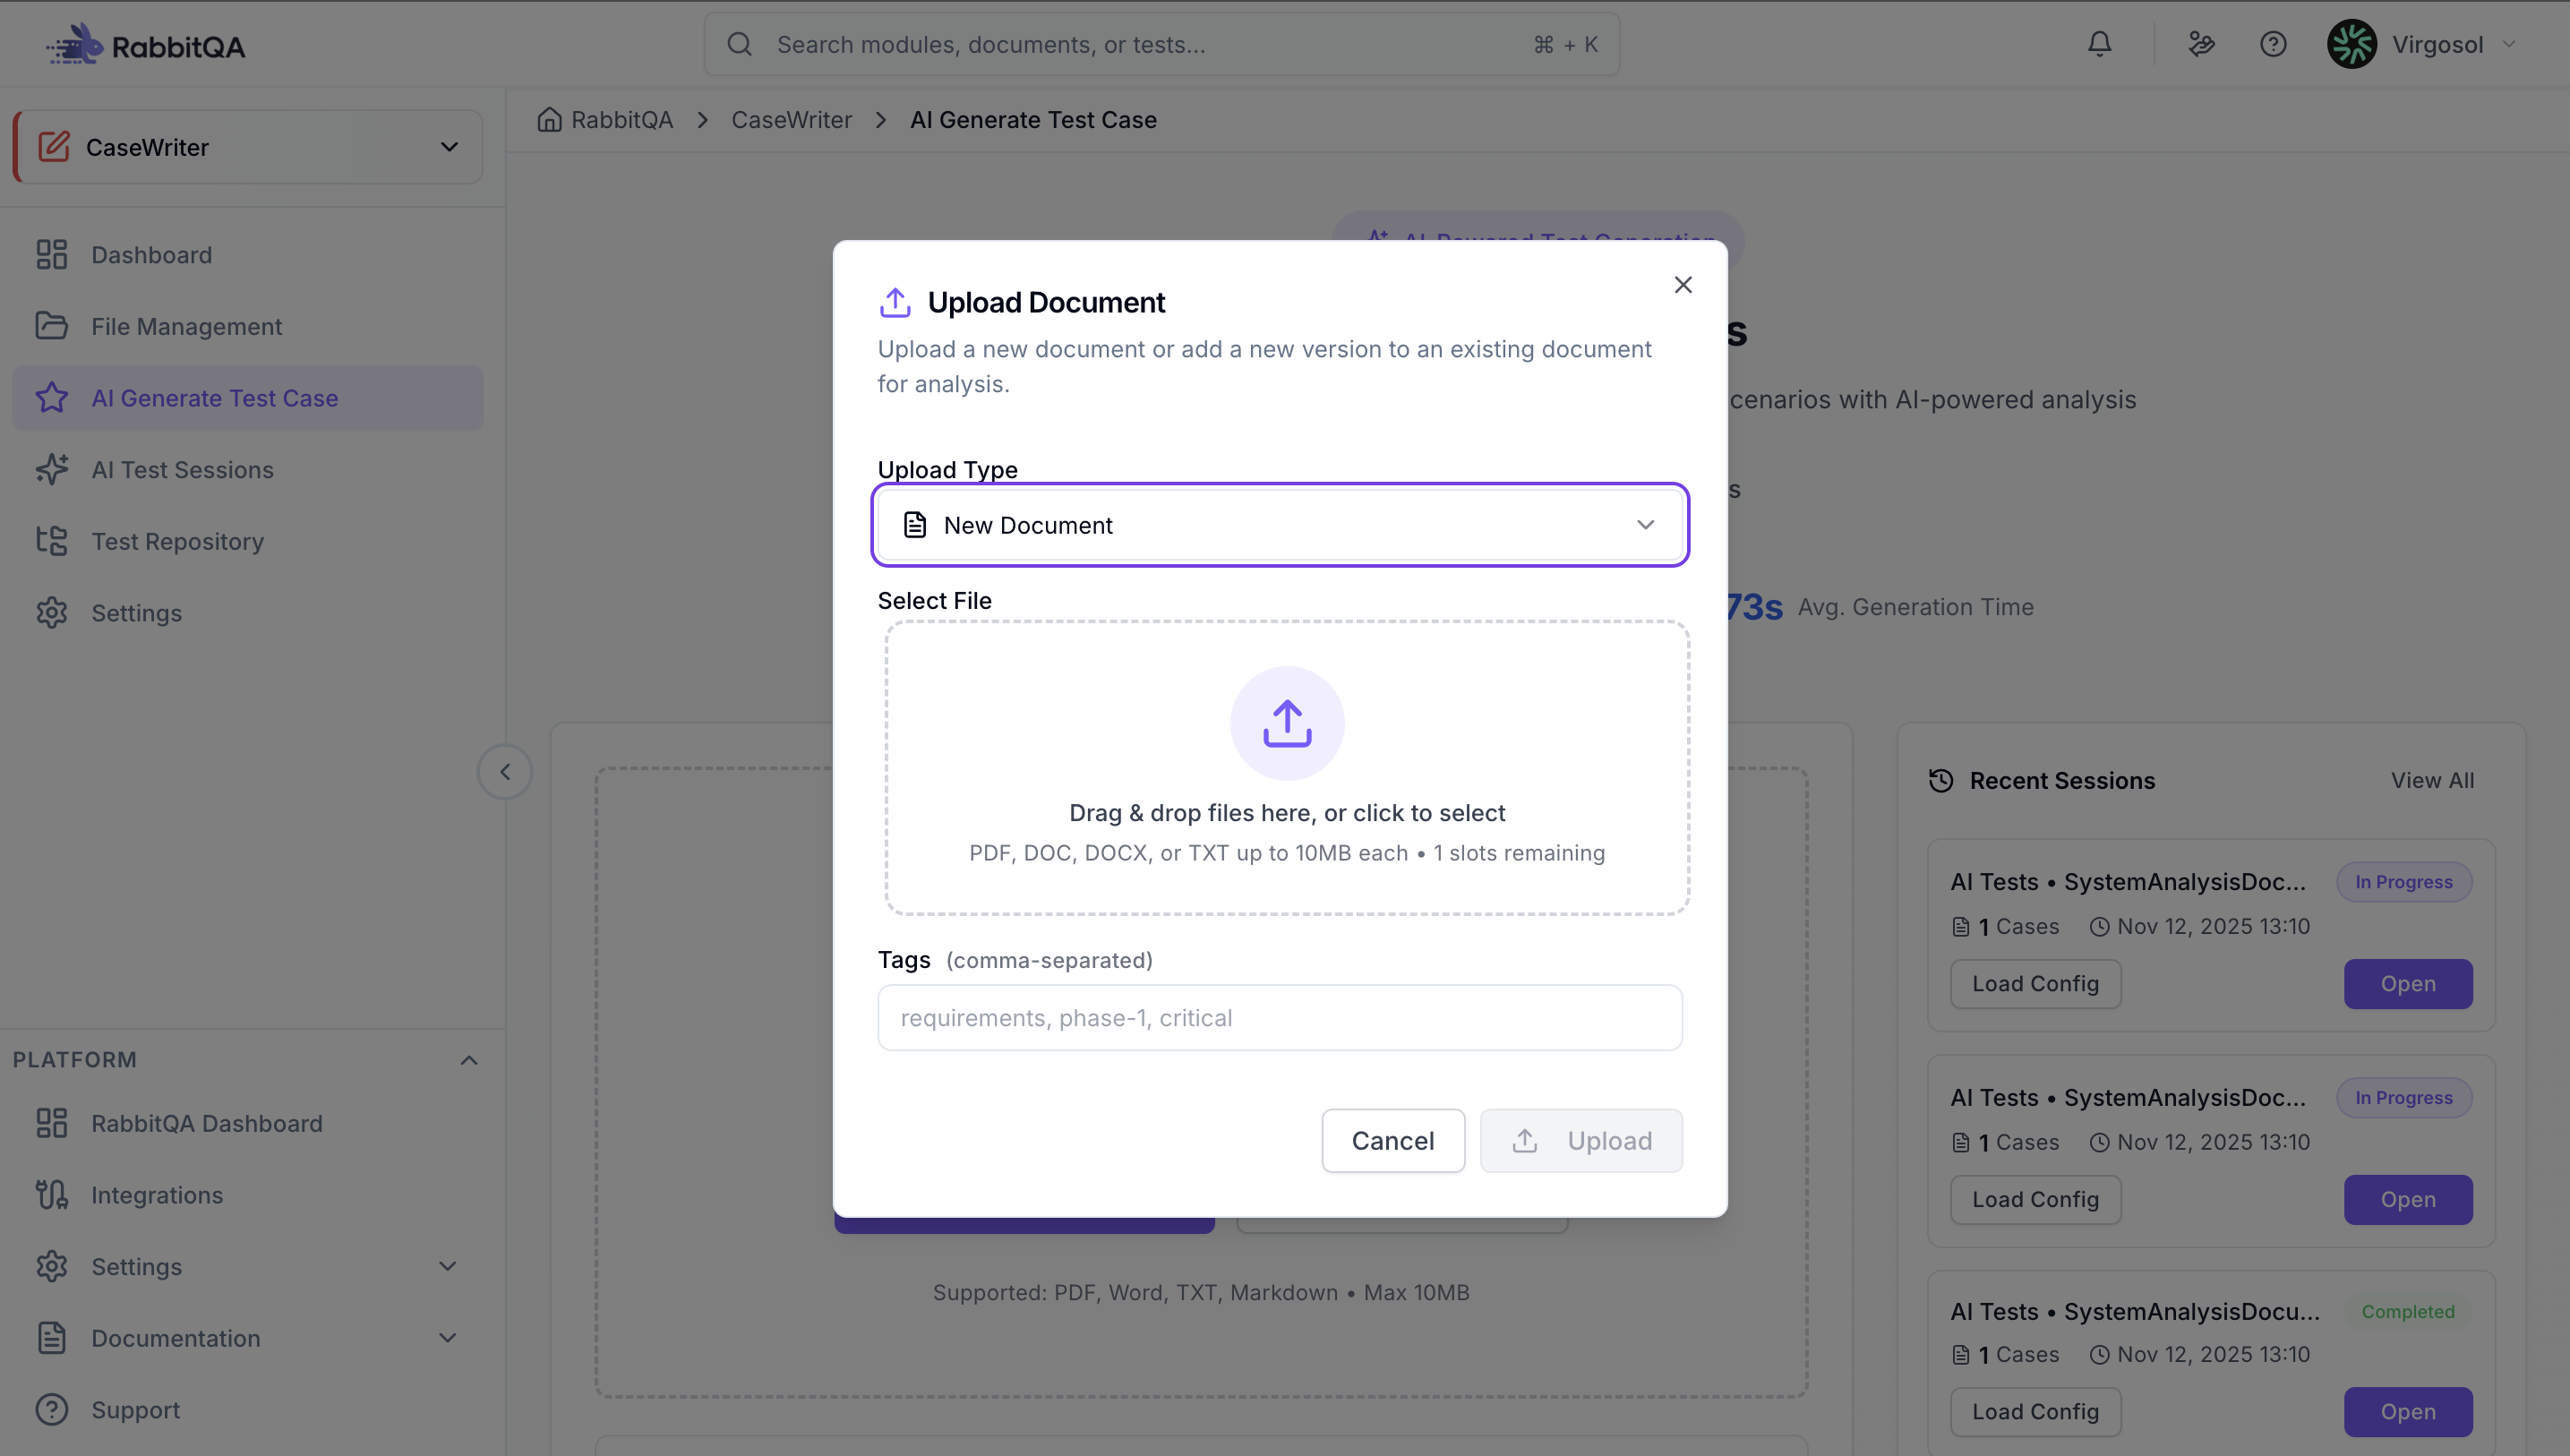The image size is (2570, 1456).
Task: Open Settings under CaseWriter menu
Action: (x=248, y=613)
